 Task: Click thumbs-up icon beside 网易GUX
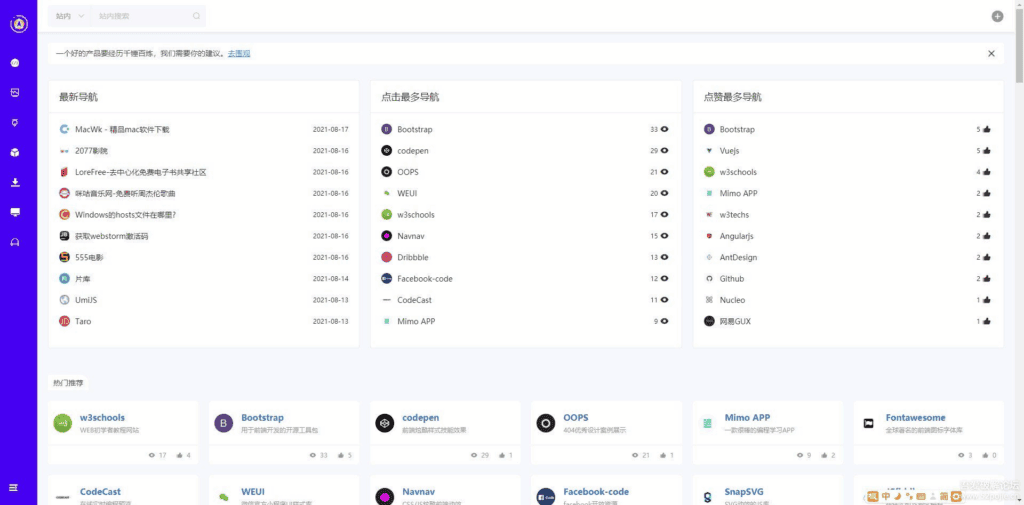[x=987, y=321]
